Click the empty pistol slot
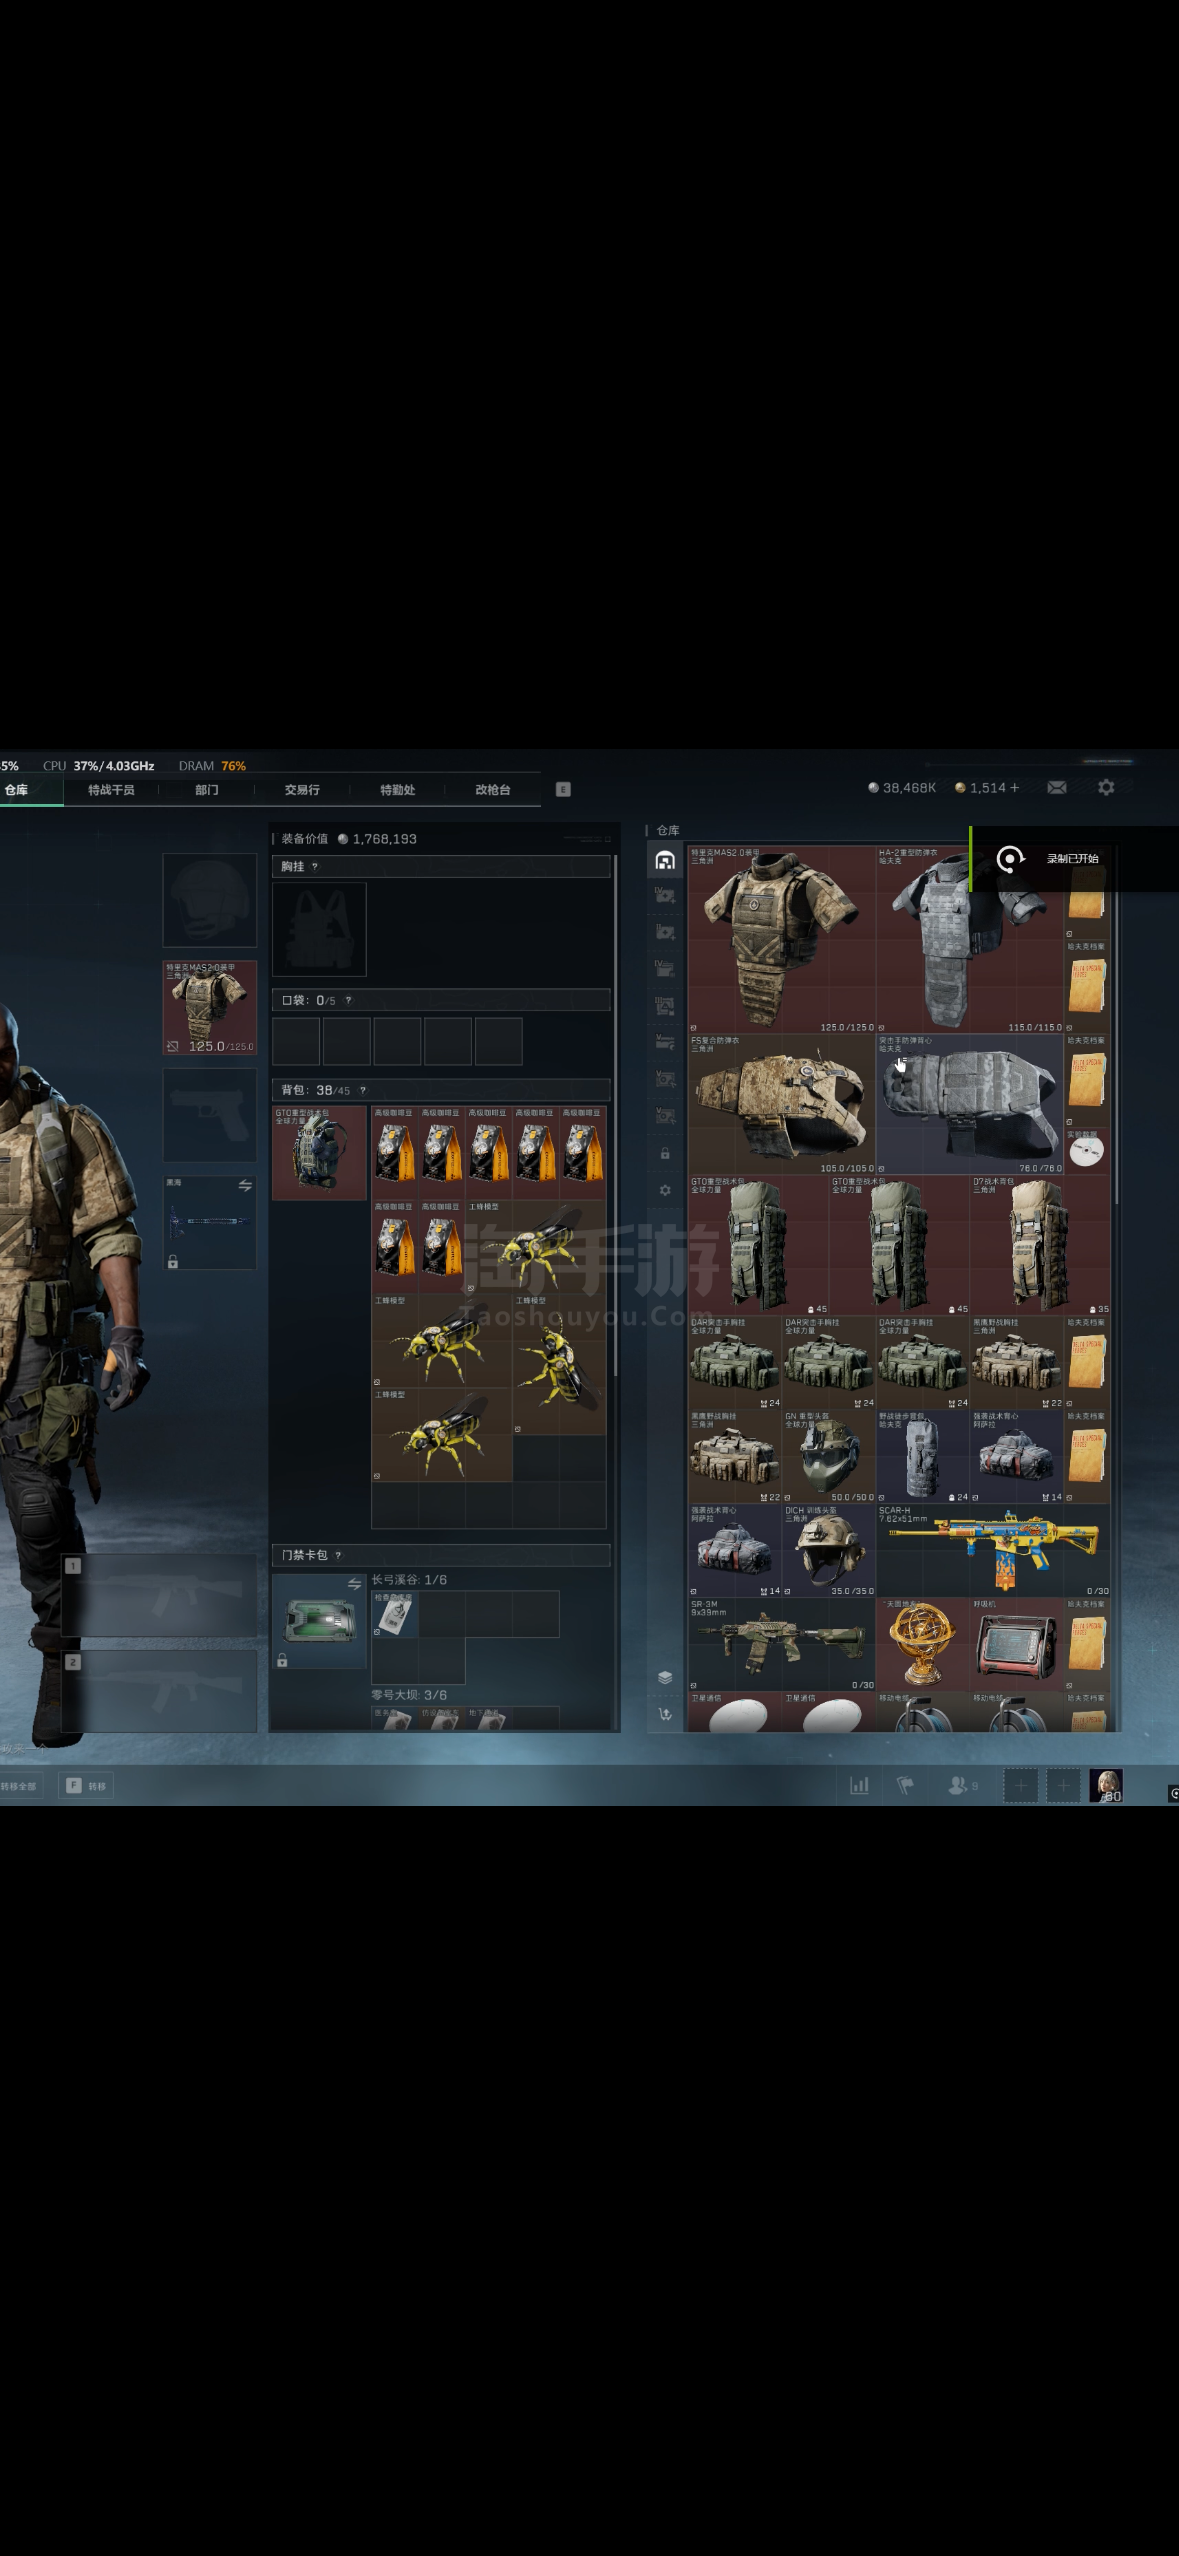 click(x=210, y=1115)
